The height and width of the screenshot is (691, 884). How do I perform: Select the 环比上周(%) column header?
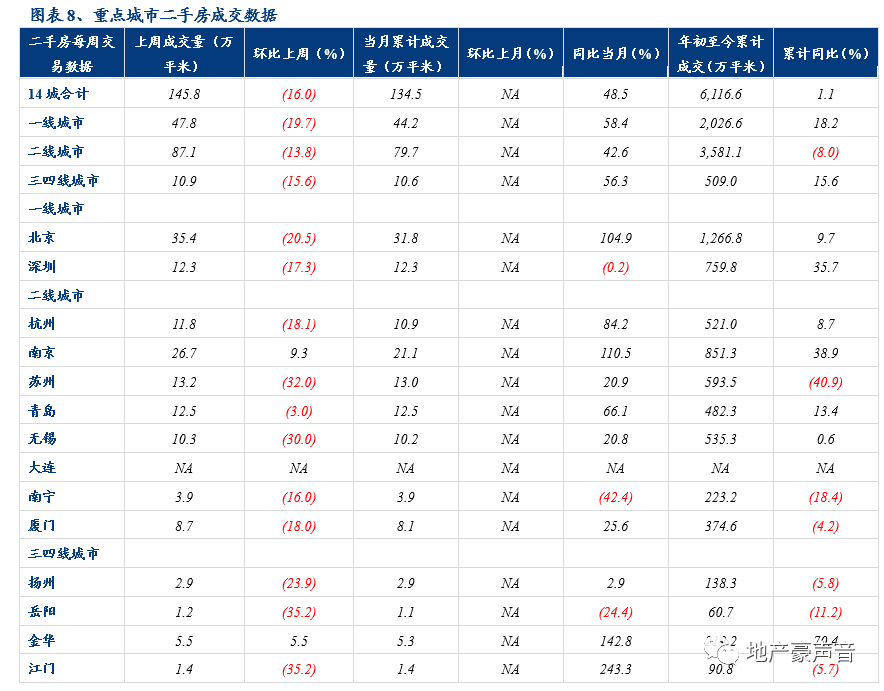pos(299,53)
